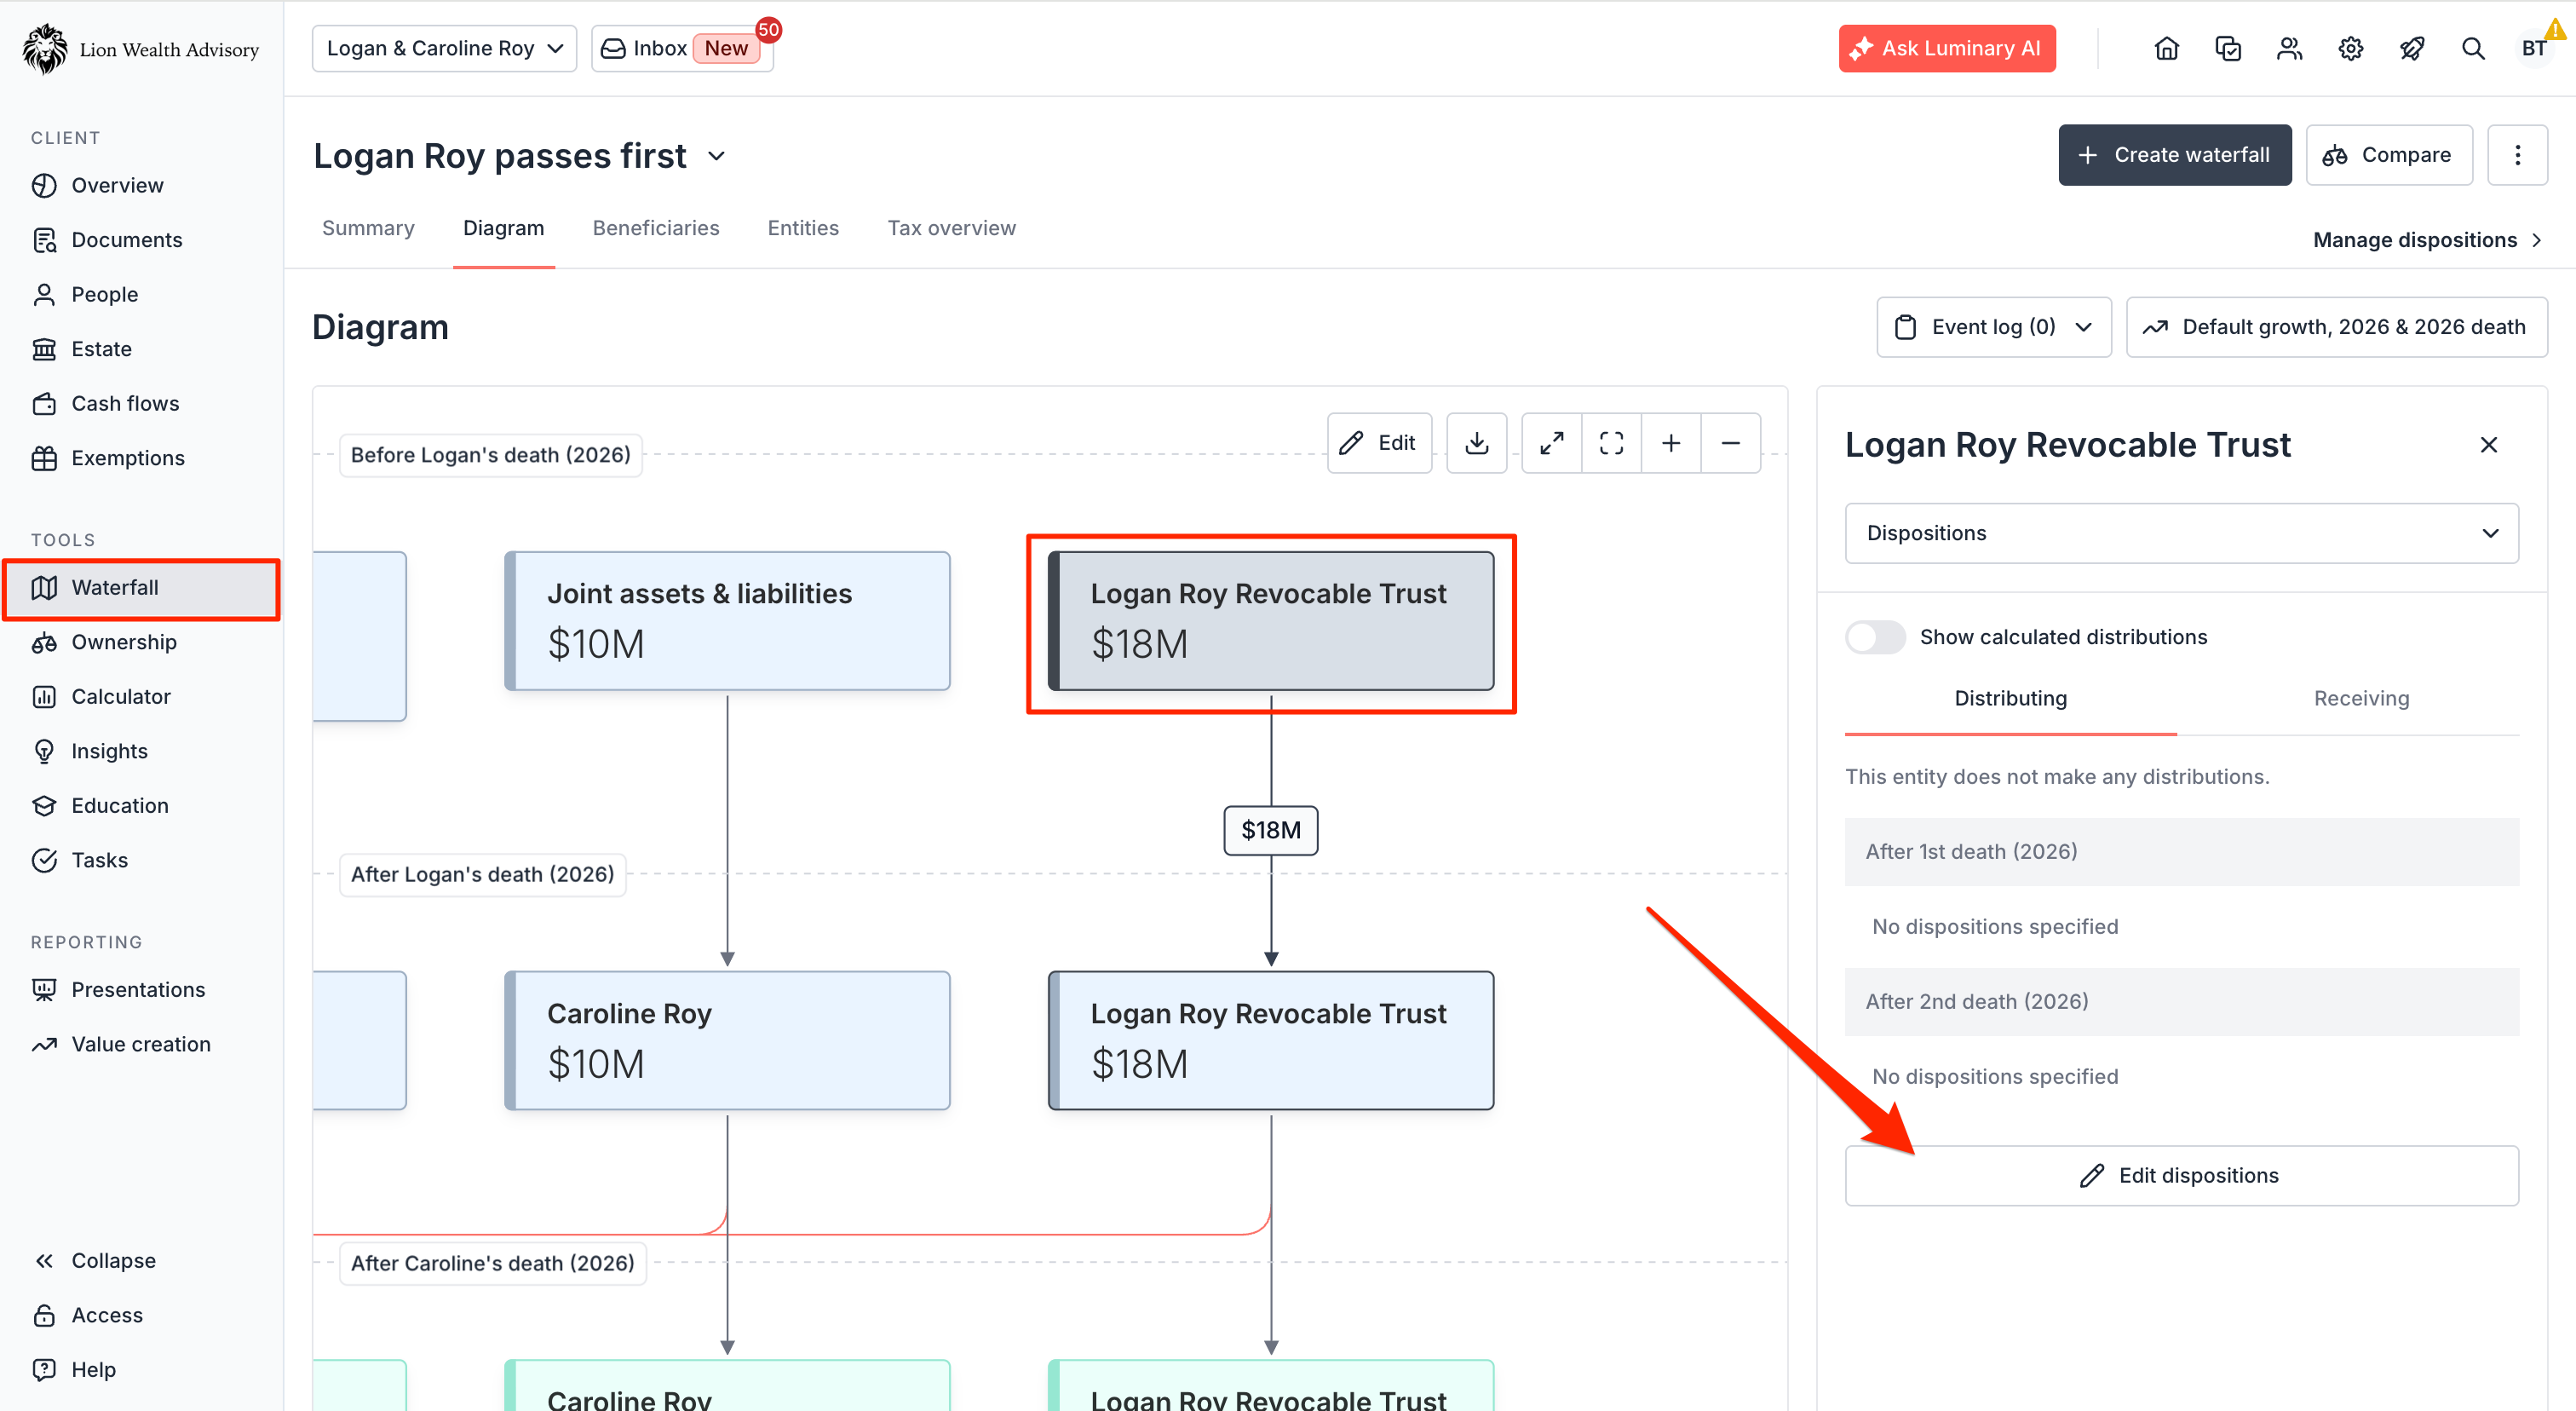Open the Inbox with New badge

[681, 48]
